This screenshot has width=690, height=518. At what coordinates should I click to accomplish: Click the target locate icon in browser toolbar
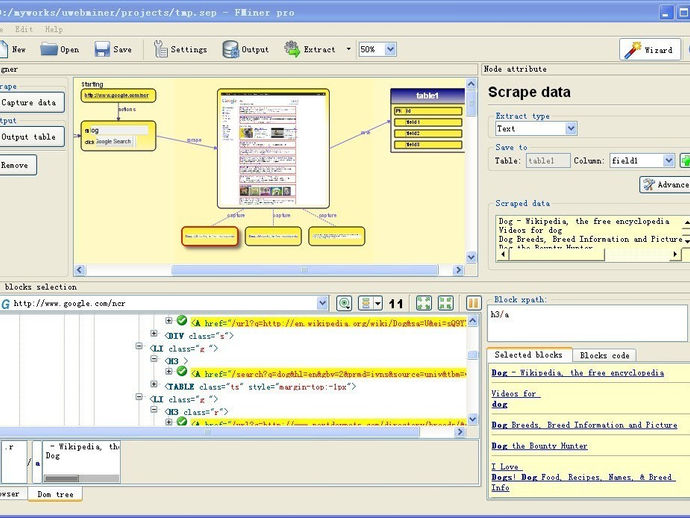(x=344, y=303)
